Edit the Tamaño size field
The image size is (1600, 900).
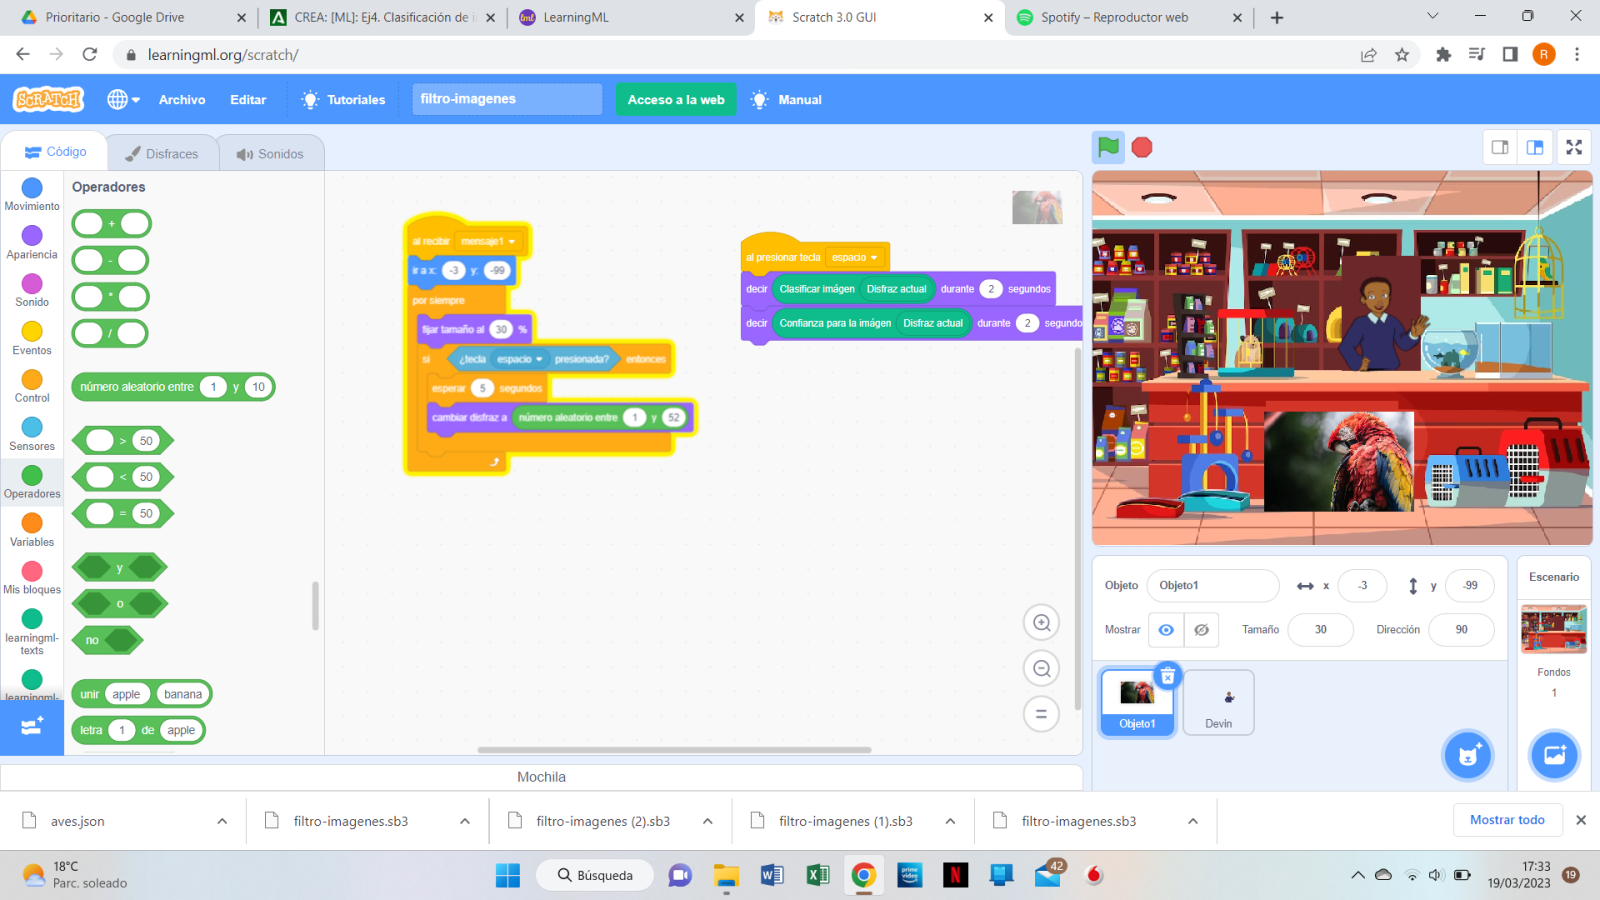click(x=1320, y=630)
